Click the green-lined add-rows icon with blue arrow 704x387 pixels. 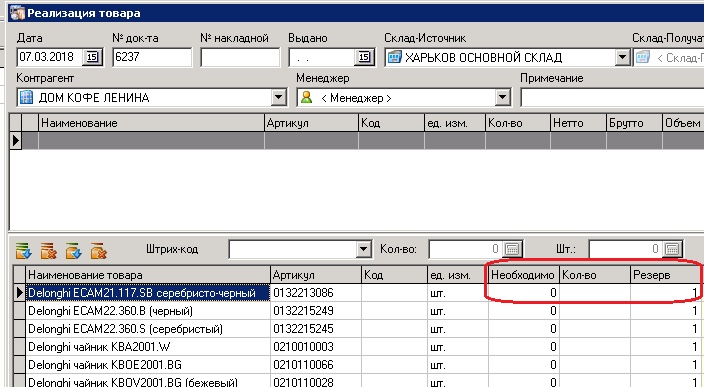tap(23, 251)
